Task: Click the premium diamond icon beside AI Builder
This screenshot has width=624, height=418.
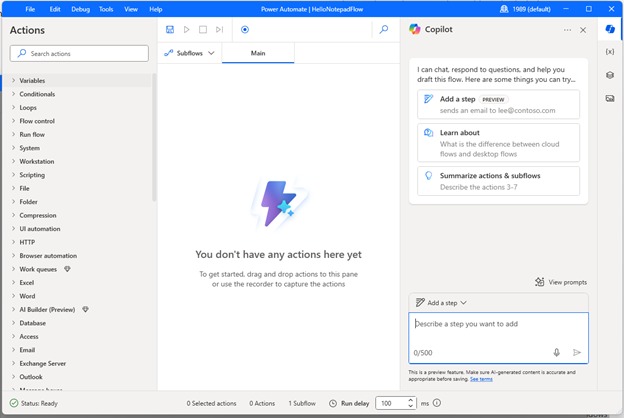Action: click(85, 309)
